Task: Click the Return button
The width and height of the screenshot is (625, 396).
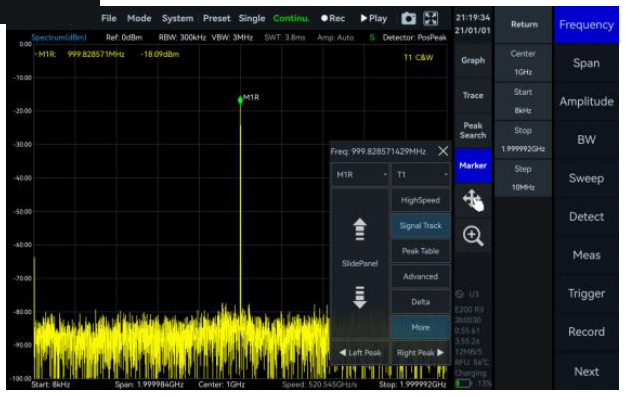Action: [x=524, y=24]
